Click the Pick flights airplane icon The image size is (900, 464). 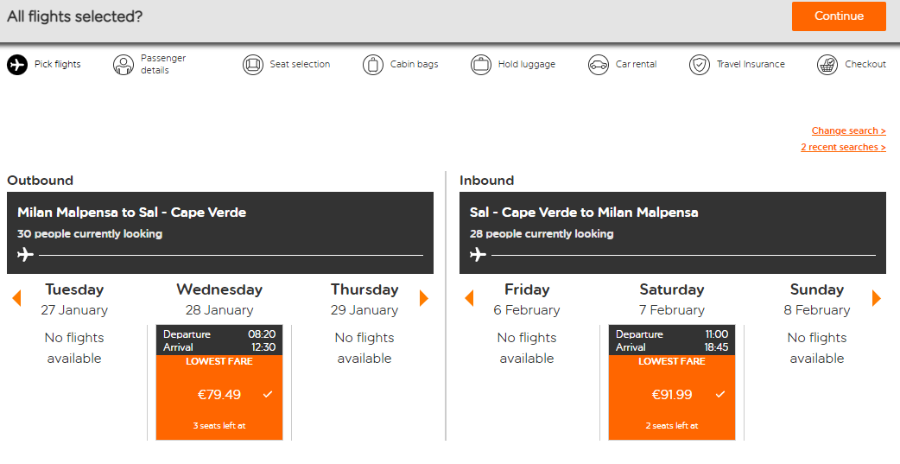click(17, 64)
